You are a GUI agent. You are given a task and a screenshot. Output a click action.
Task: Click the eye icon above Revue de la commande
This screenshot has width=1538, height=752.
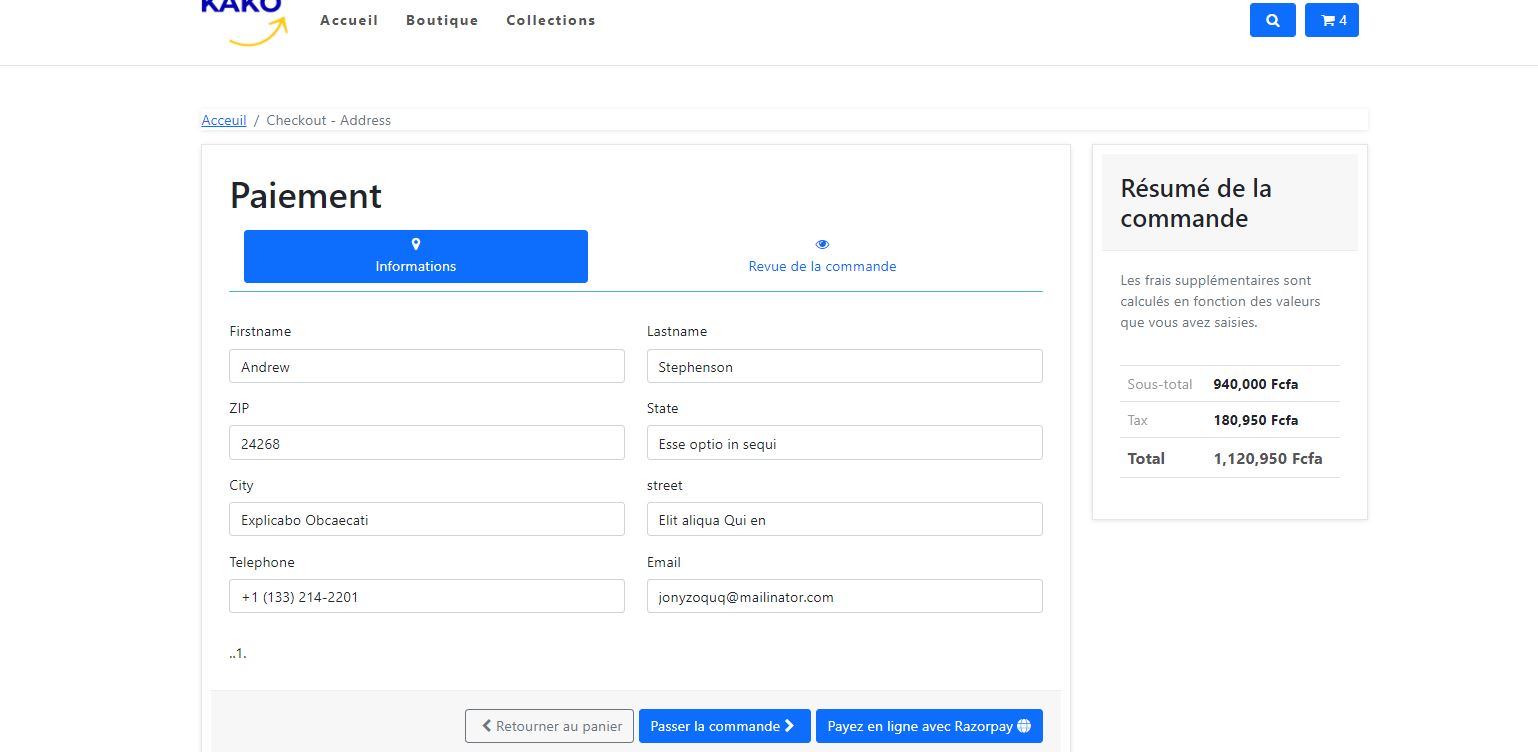822,243
